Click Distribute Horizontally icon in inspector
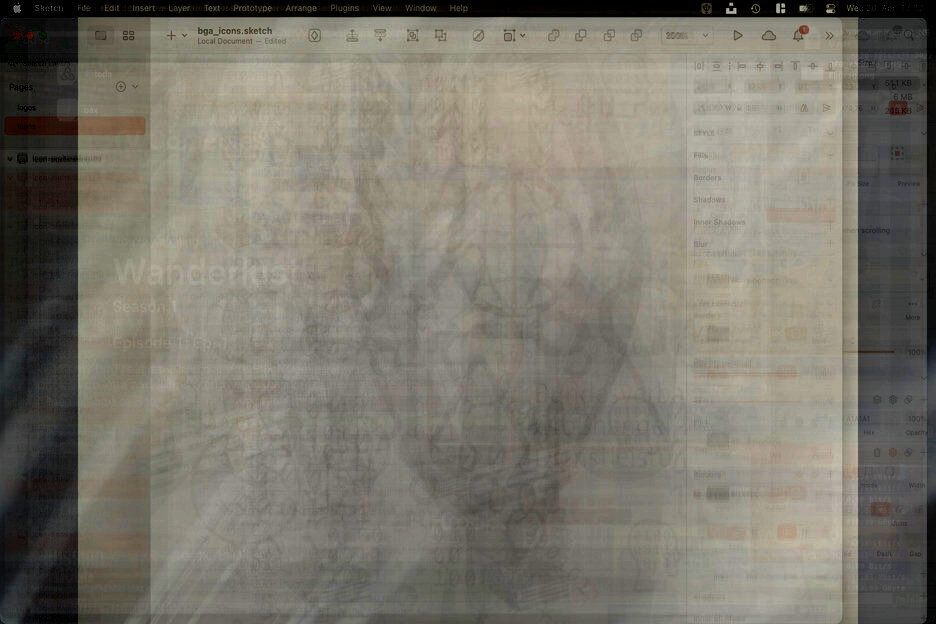 point(699,67)
